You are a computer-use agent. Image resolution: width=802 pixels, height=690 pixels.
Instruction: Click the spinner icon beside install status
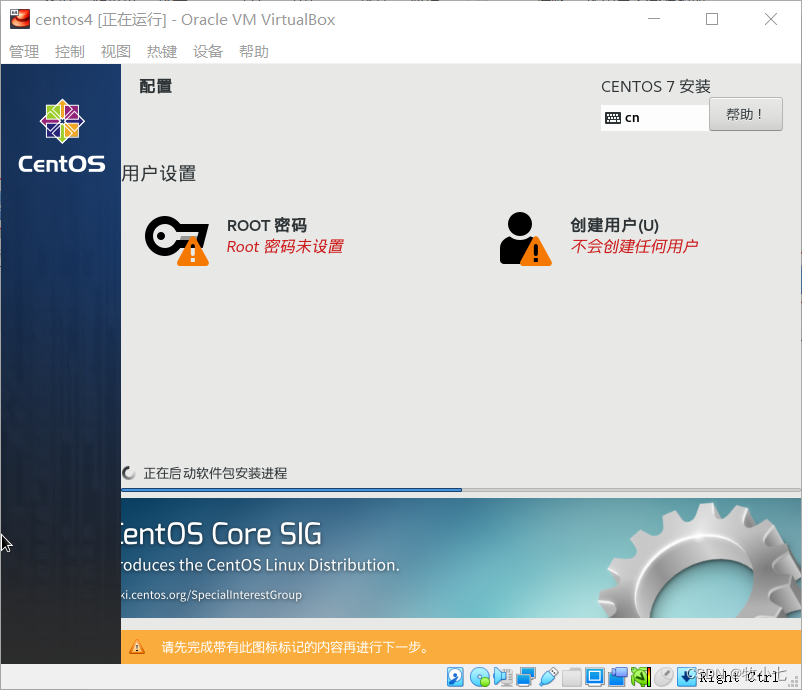tap(128, 473)
